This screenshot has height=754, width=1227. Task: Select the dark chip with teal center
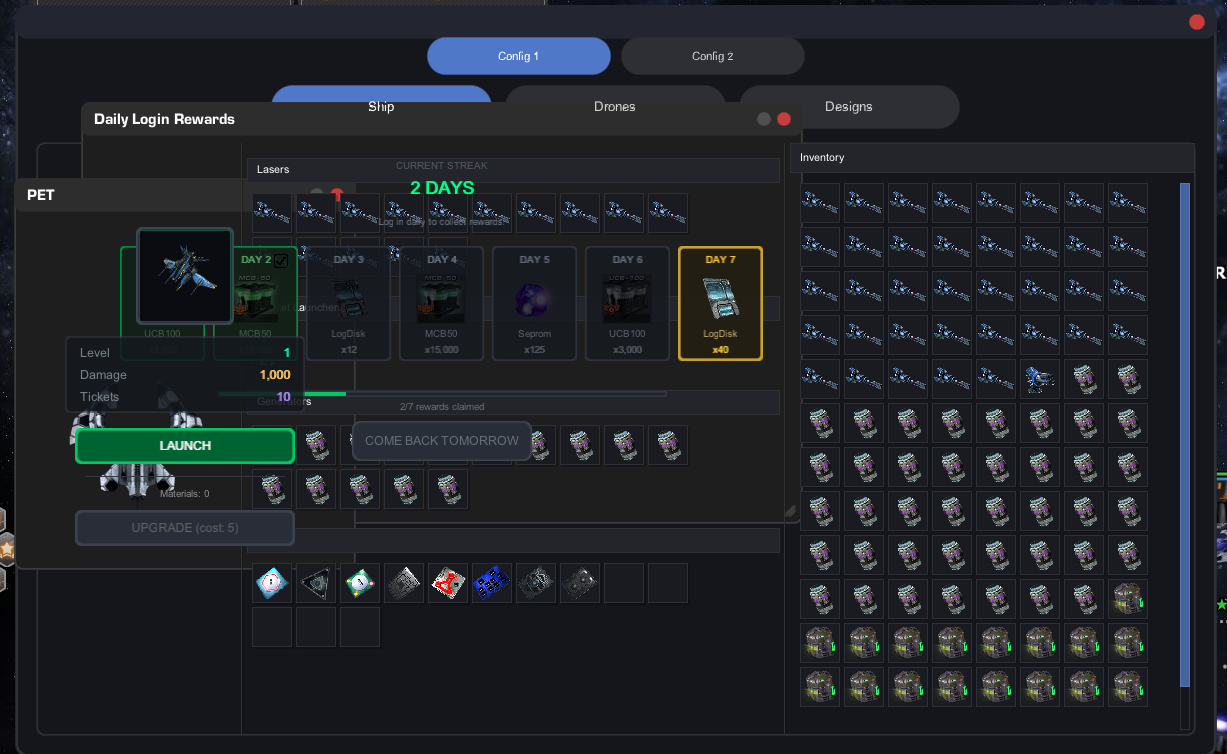click(536, 583)
